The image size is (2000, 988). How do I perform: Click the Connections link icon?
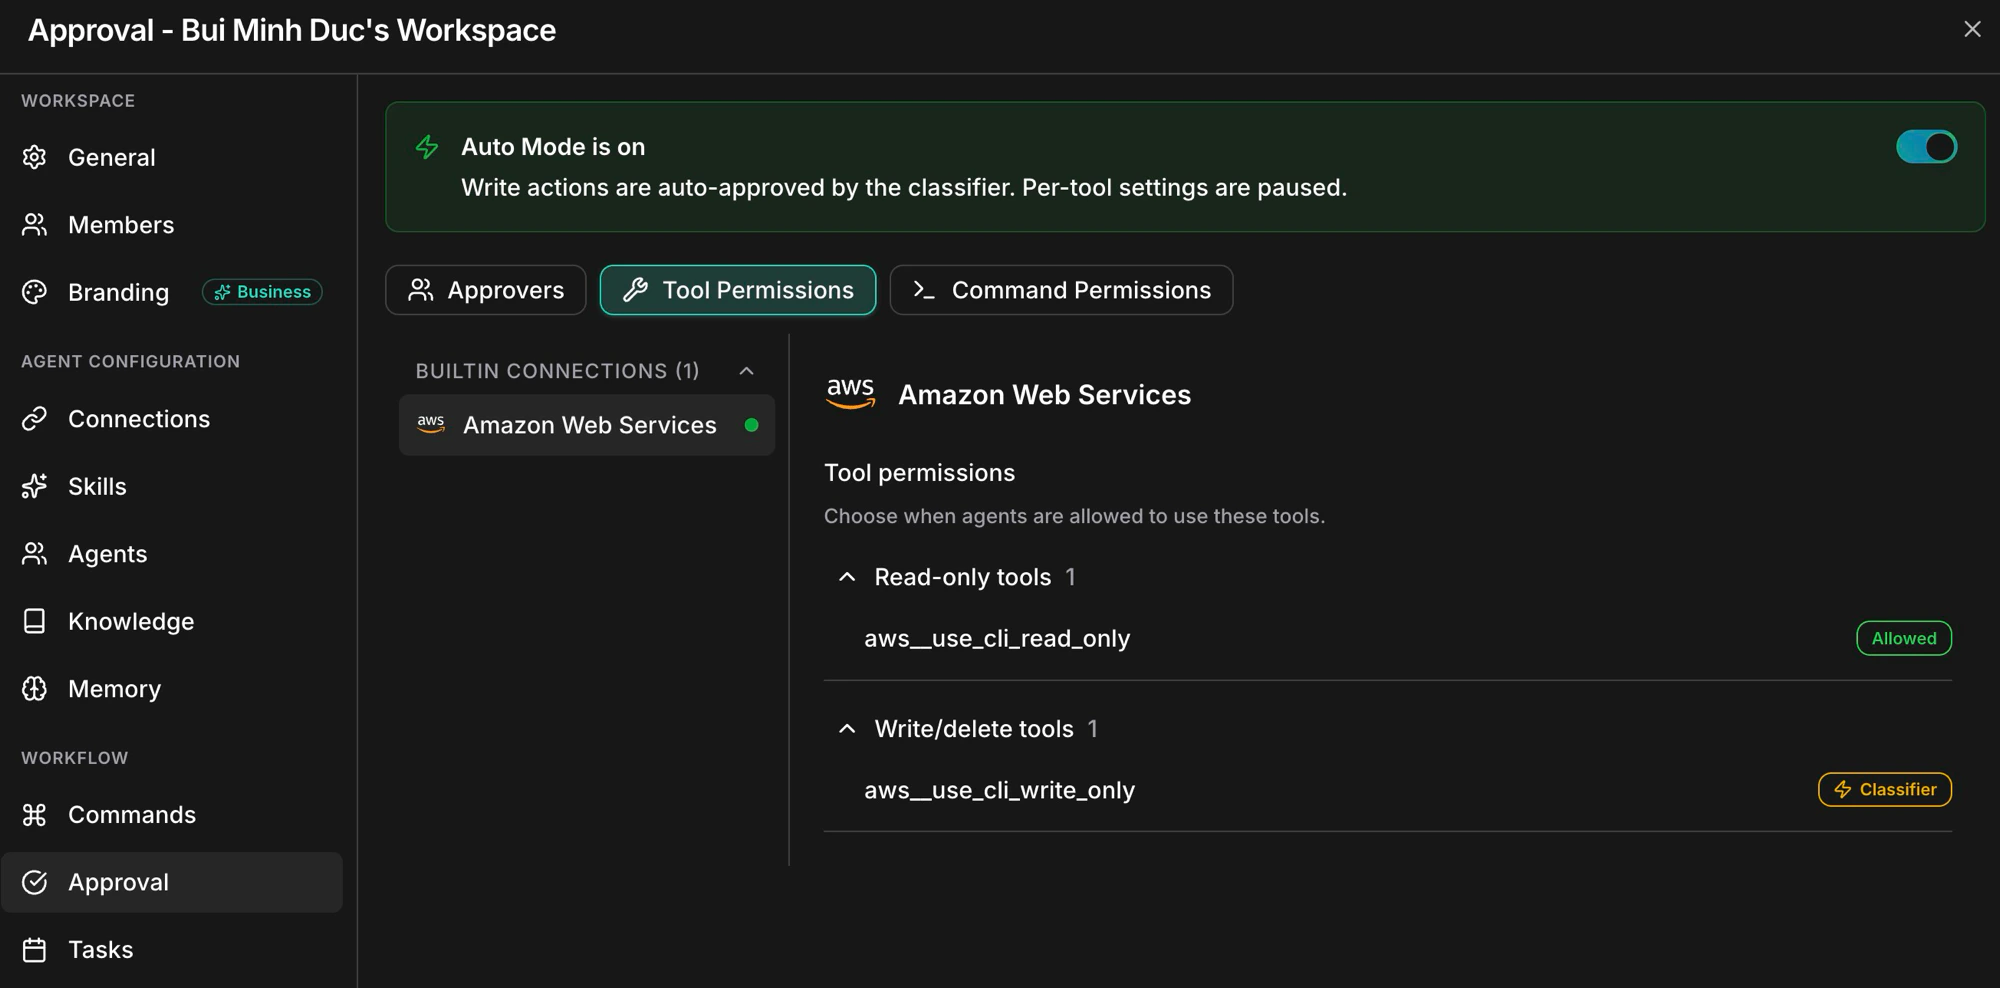coord(35,419)
